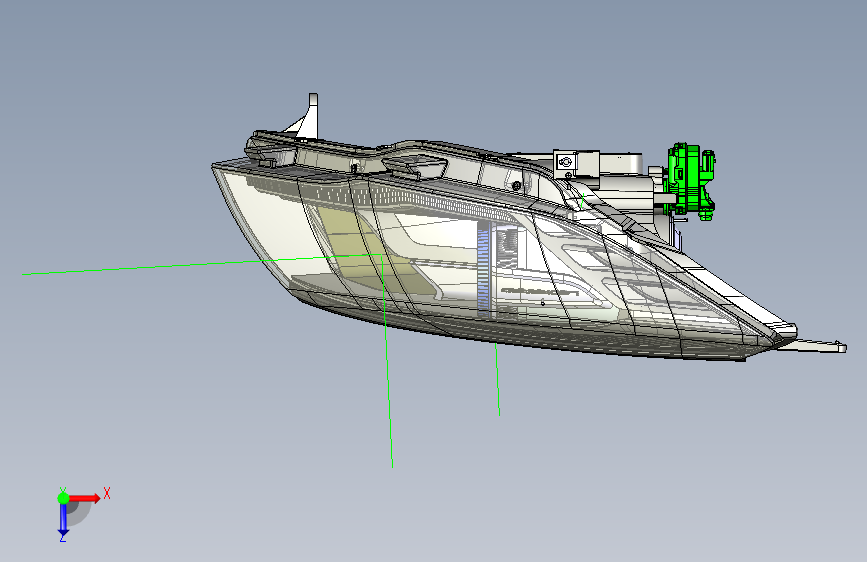Select the flat mounting tab at right tip

[x=814, y=346]
